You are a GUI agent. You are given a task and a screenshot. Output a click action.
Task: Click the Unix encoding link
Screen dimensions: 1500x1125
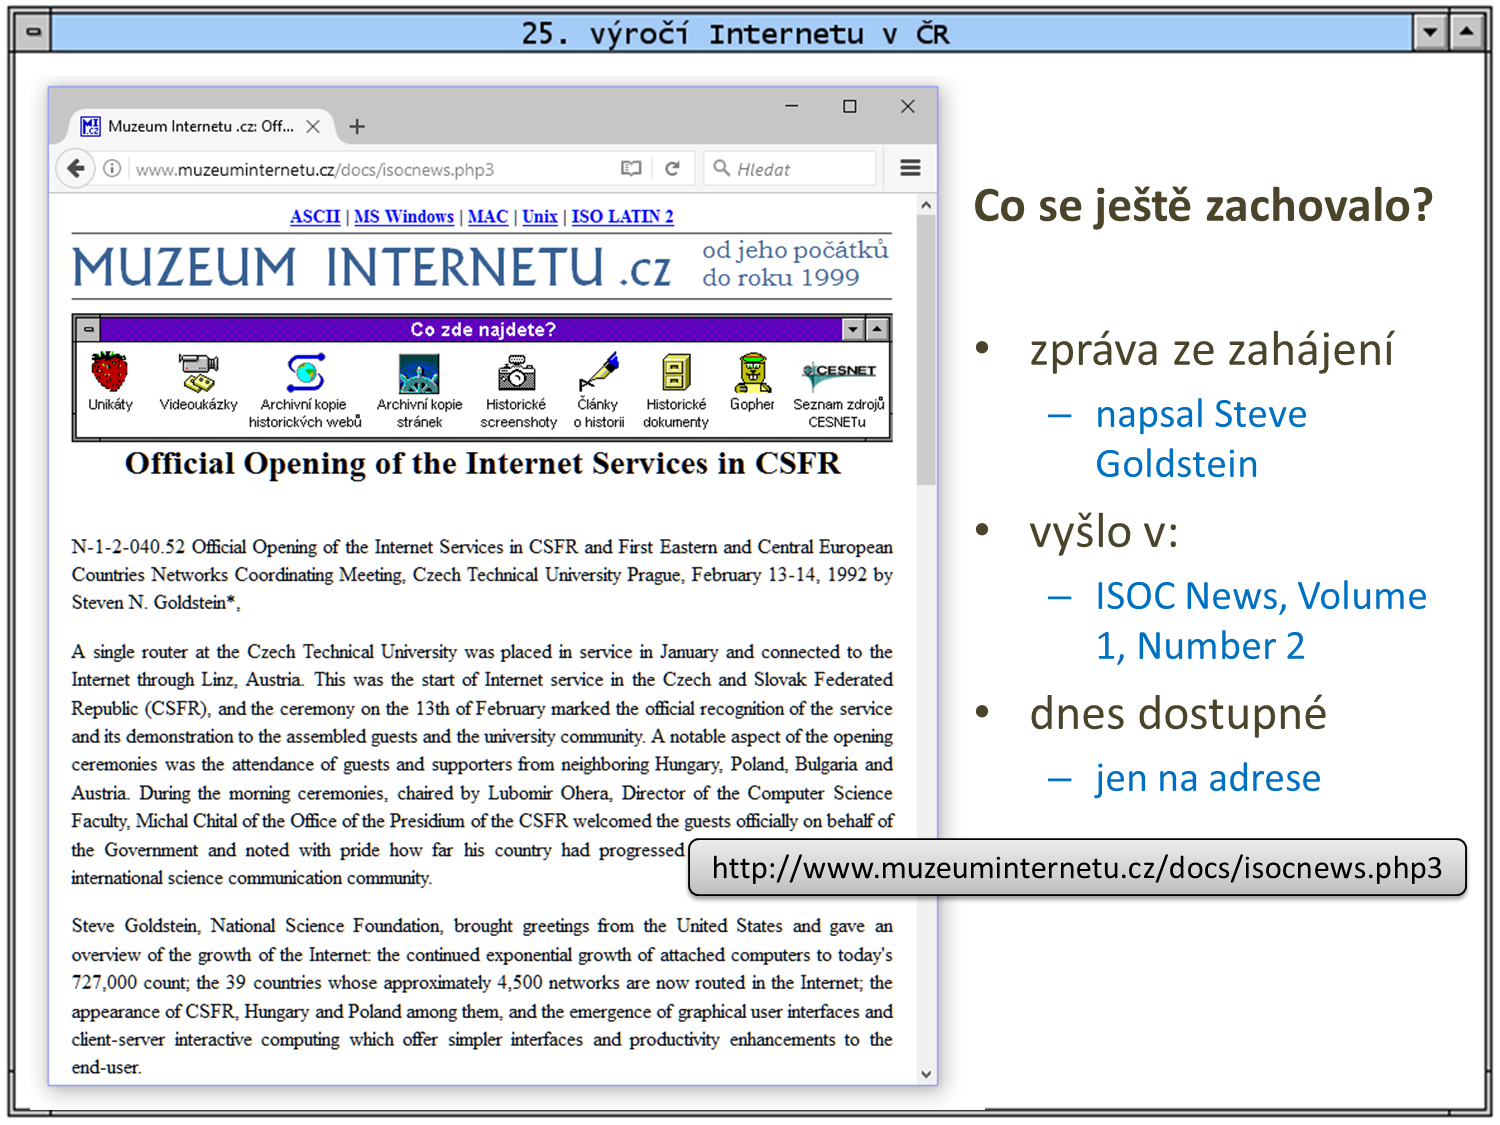coord(540,217)
